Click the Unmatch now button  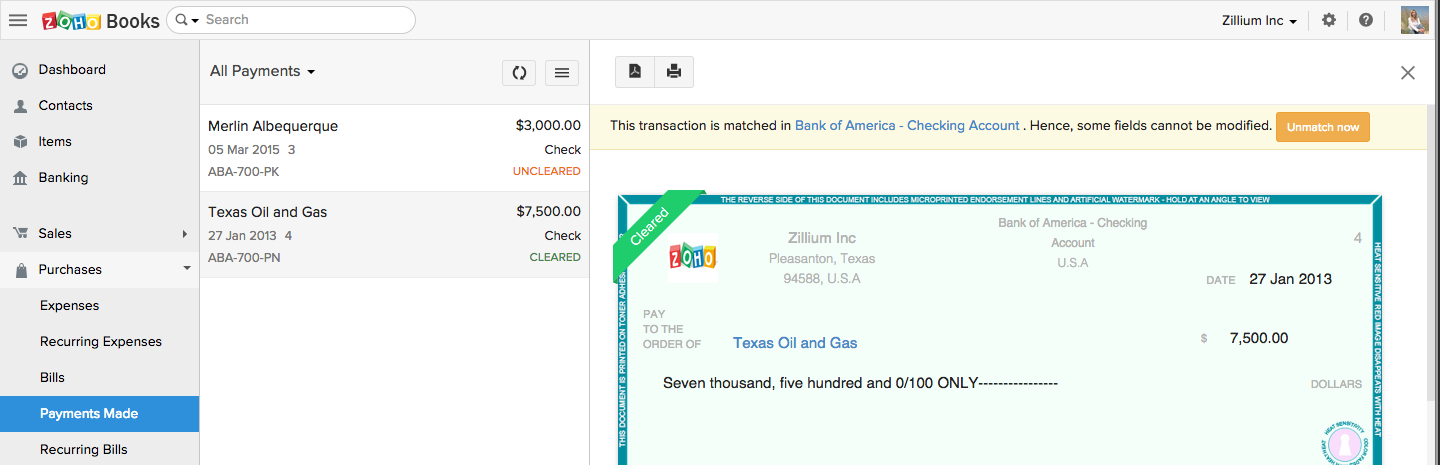1322,127
